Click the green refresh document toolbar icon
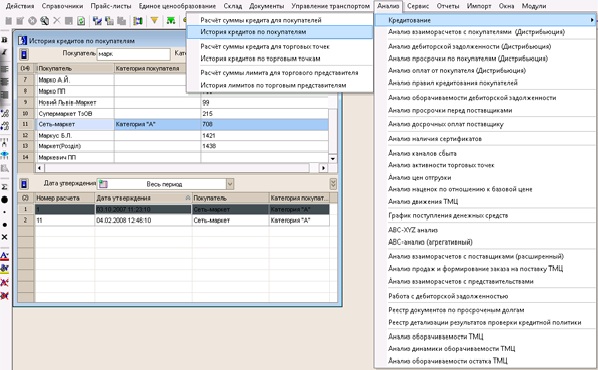The image size is (598, 370). pos(81,21)
